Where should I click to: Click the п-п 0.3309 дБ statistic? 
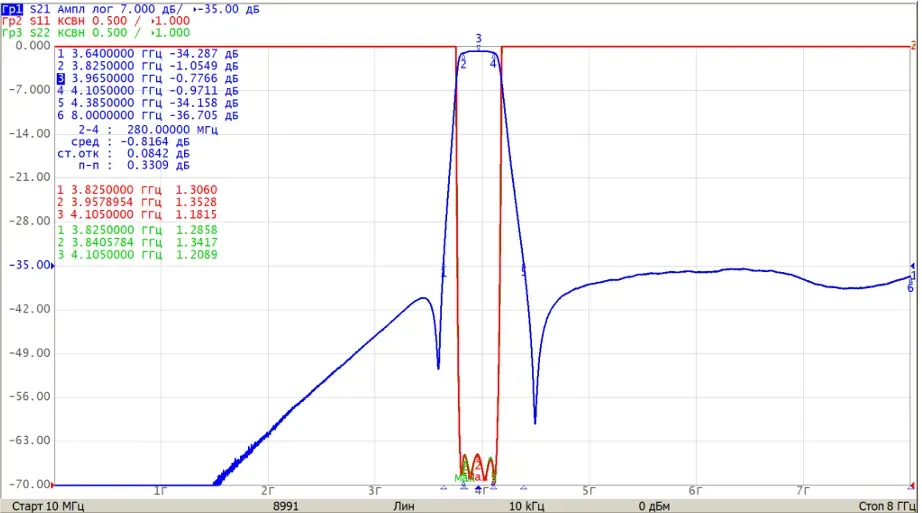pyautogui.click(x=133, y=165)
